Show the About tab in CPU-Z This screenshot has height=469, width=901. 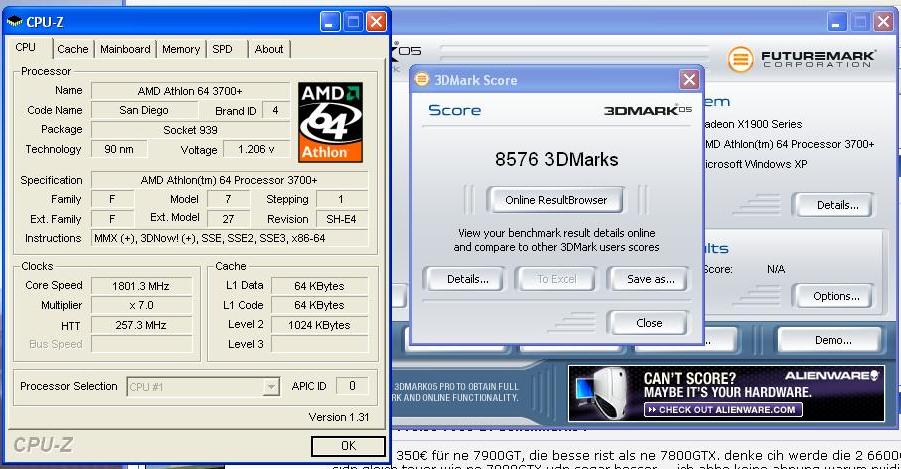tap(269, 49)
